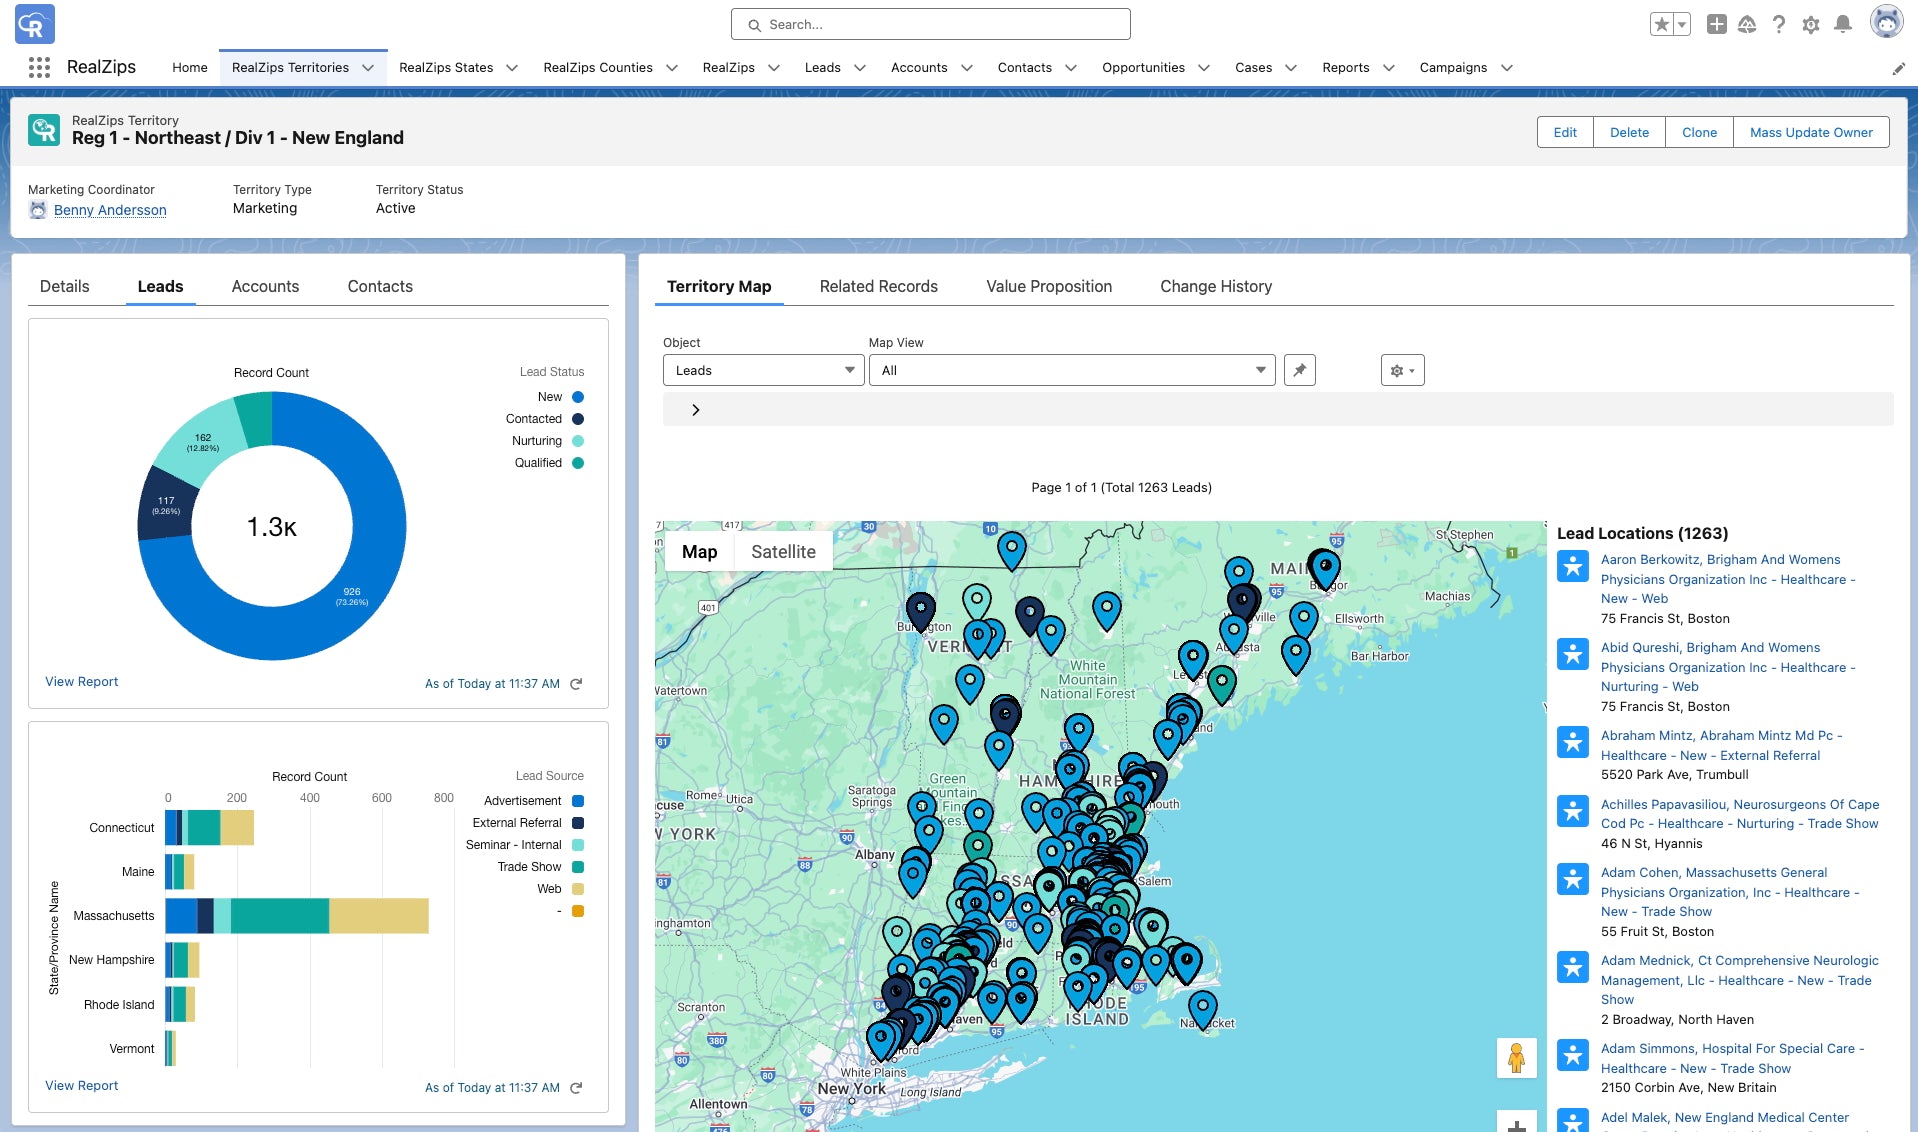Open the Object Leads combo box
This screenshot has height=1132, width=1918.
pyautogui.click(x=763, y=370)
